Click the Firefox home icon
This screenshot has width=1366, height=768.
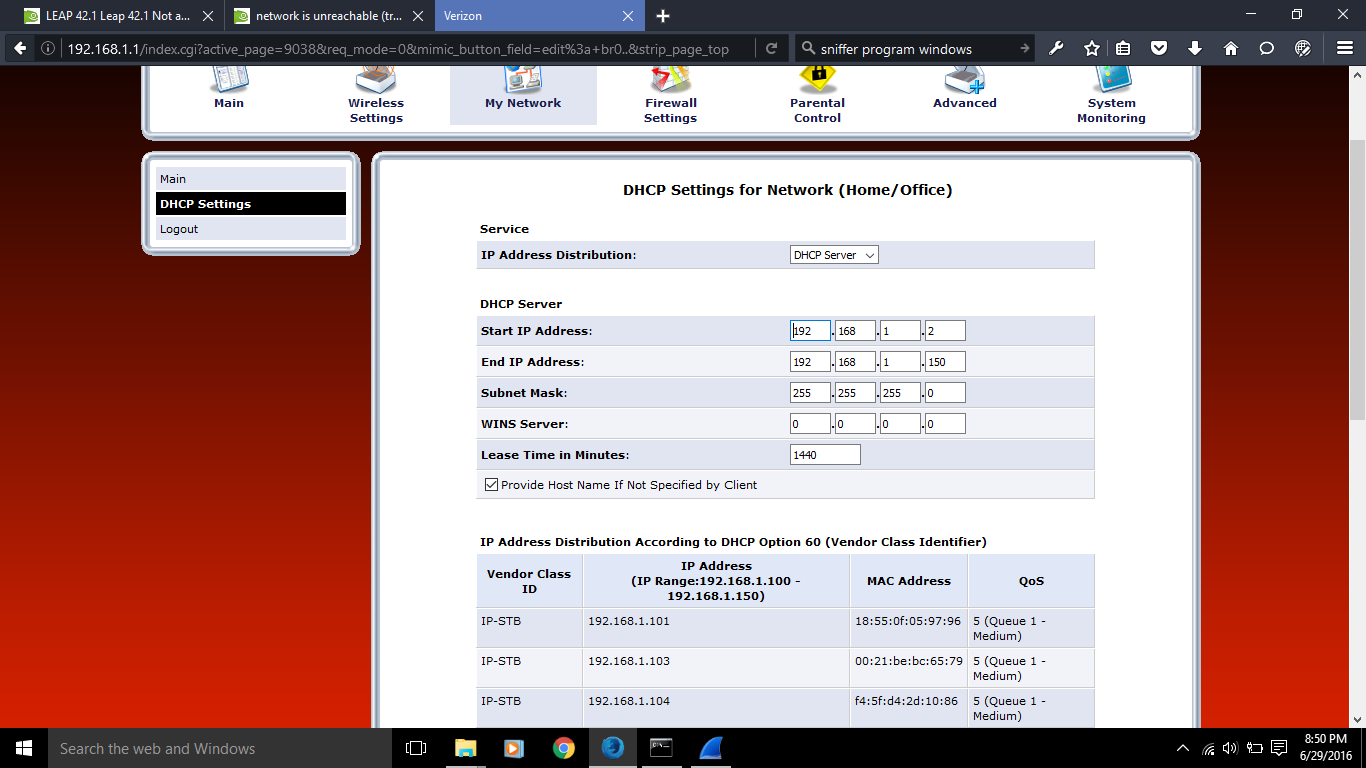1231,49
